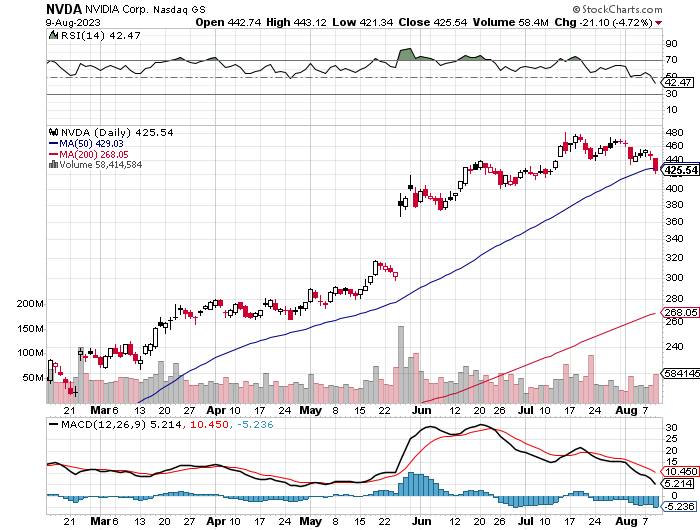Click the Jun label on price axis

(421, 410)
